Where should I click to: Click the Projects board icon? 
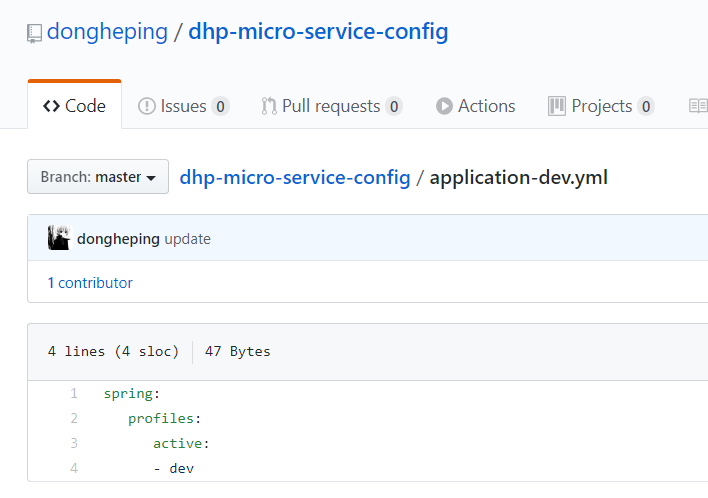[557, 106]
